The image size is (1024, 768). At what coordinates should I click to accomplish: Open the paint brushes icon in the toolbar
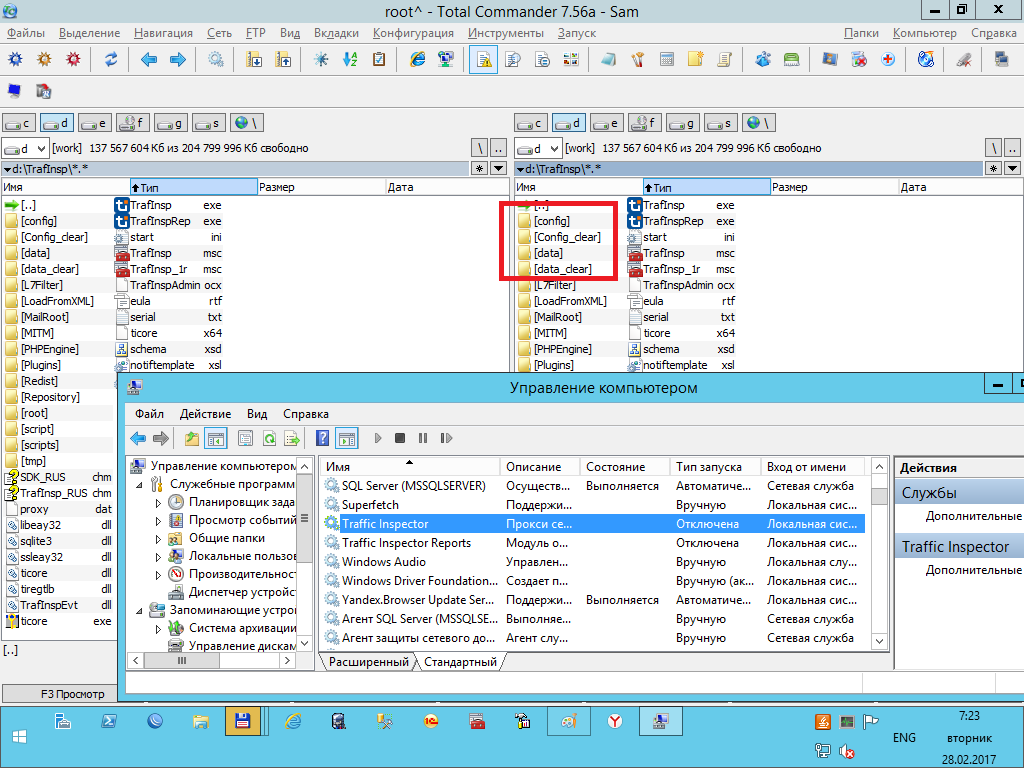pos(637,59)
